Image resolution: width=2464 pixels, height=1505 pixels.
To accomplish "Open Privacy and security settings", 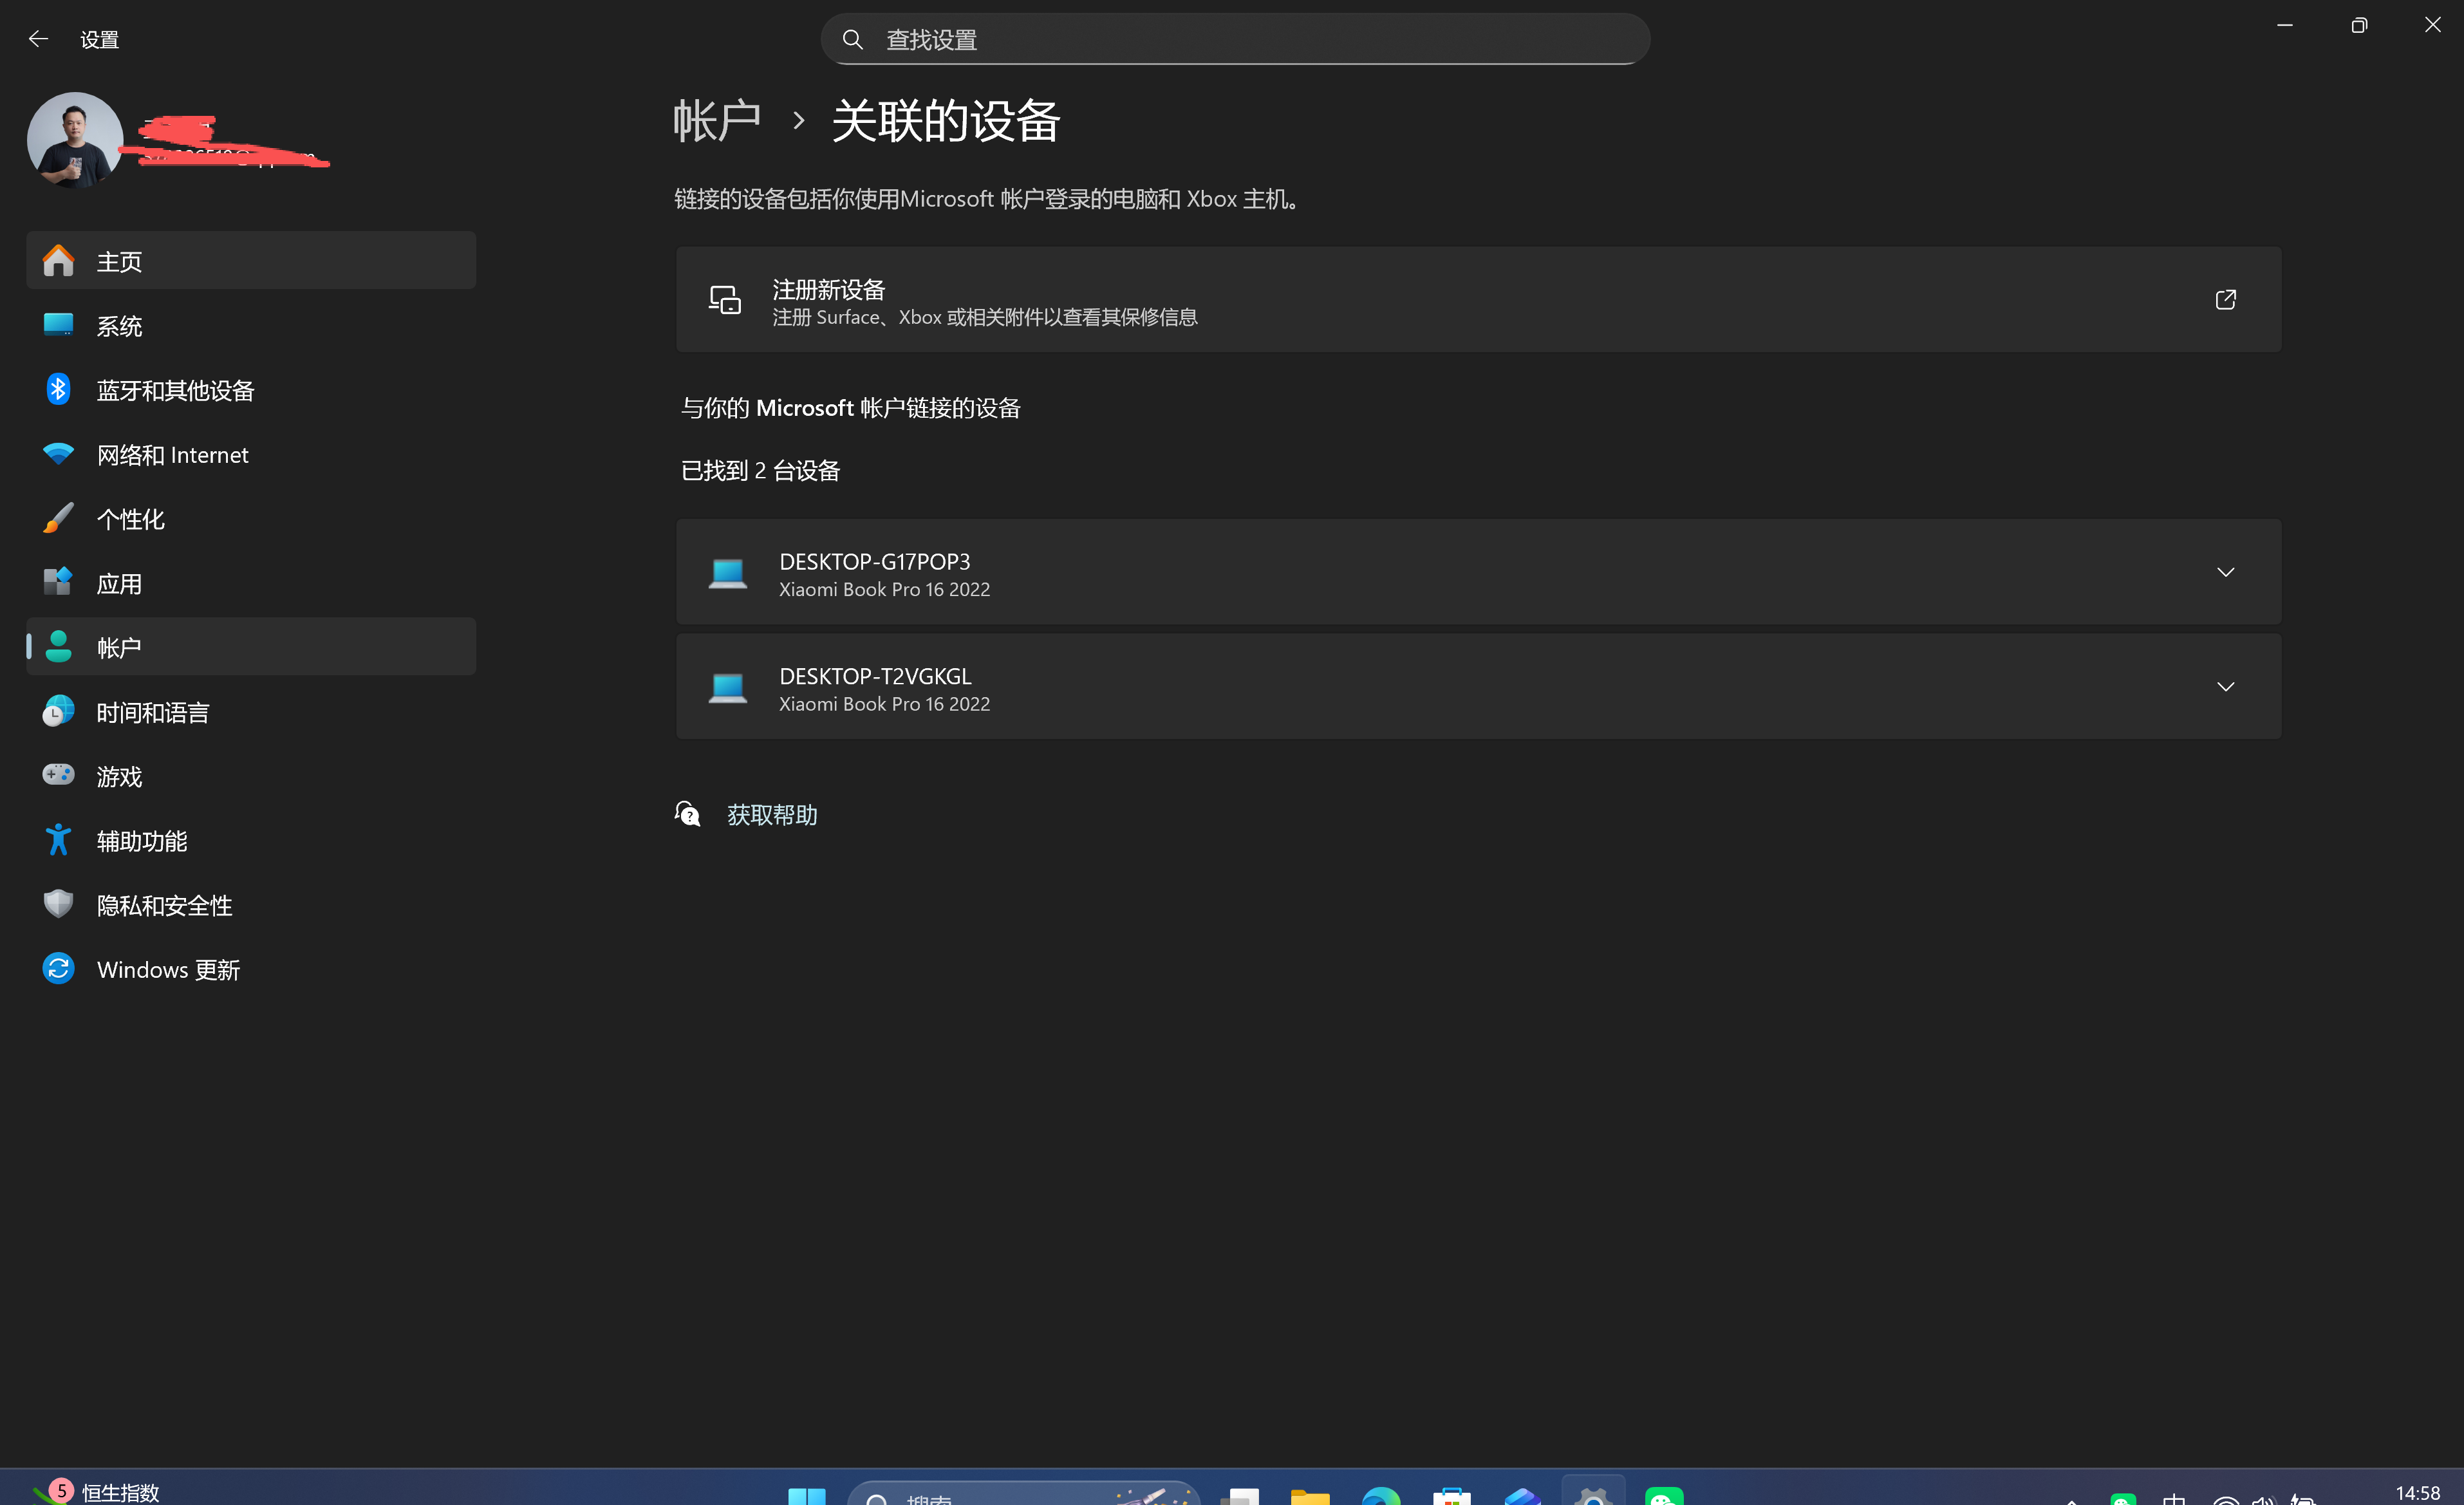I will pyautogui.click(x=163, y=904).
